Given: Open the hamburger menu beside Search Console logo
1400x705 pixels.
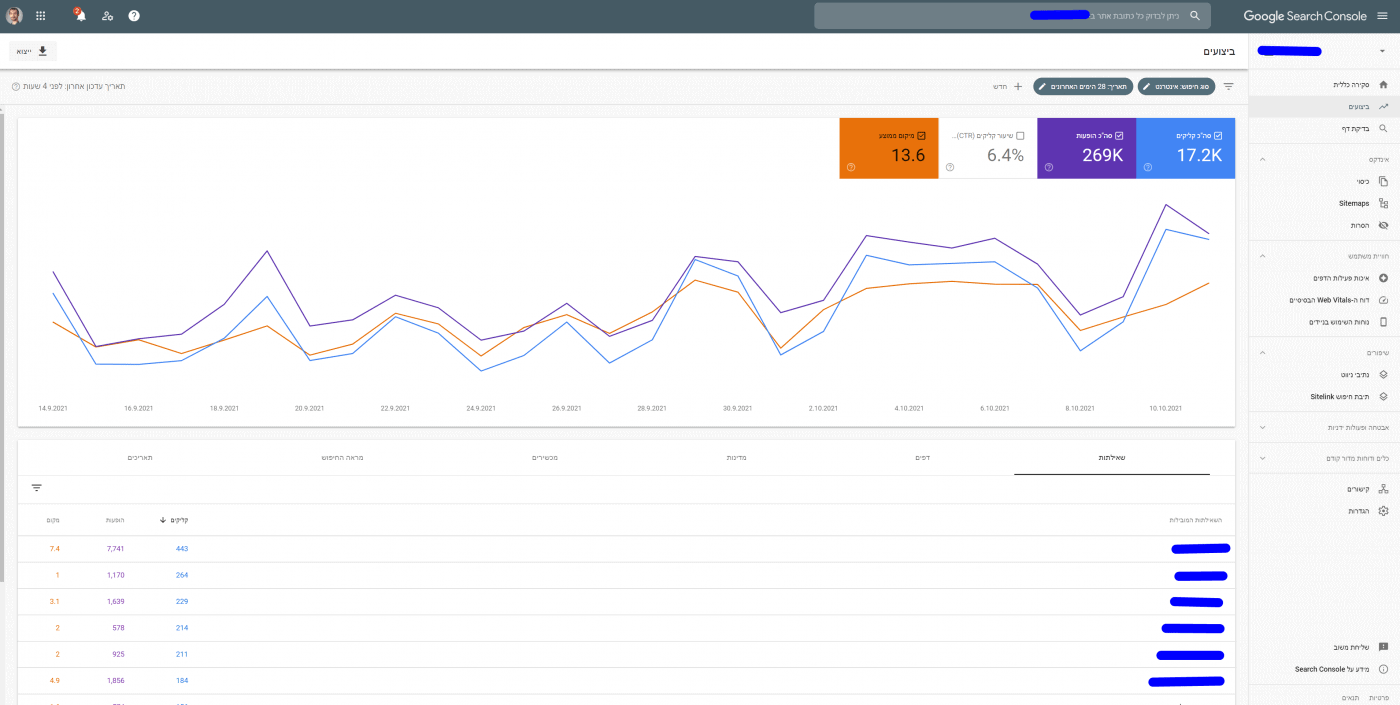Looking at the screenshot, I should [1382, 16].
